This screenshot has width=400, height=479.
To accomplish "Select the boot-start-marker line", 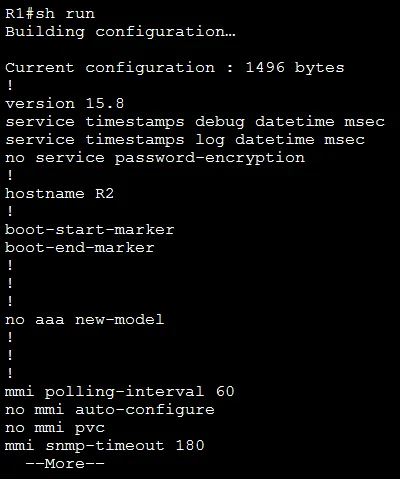I will tap(90, 230).
